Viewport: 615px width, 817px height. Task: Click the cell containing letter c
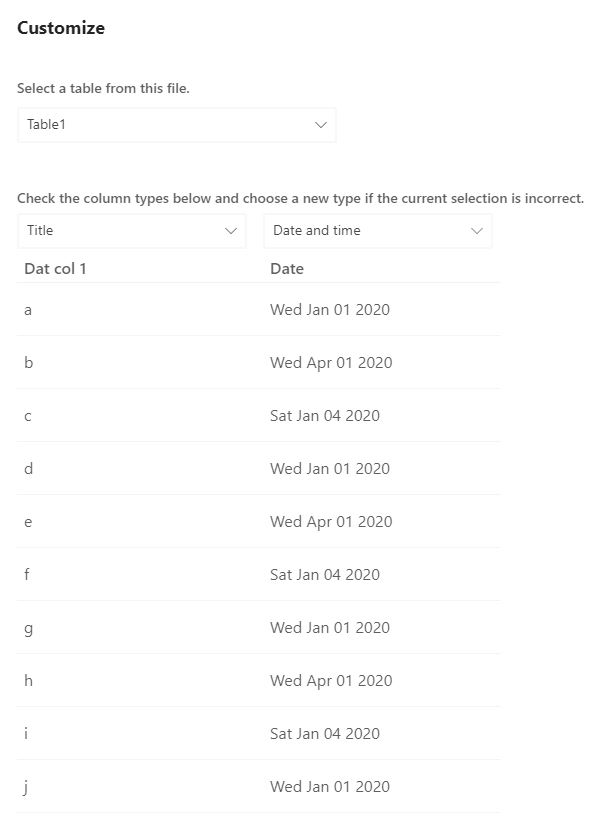(x=28, y=416)
